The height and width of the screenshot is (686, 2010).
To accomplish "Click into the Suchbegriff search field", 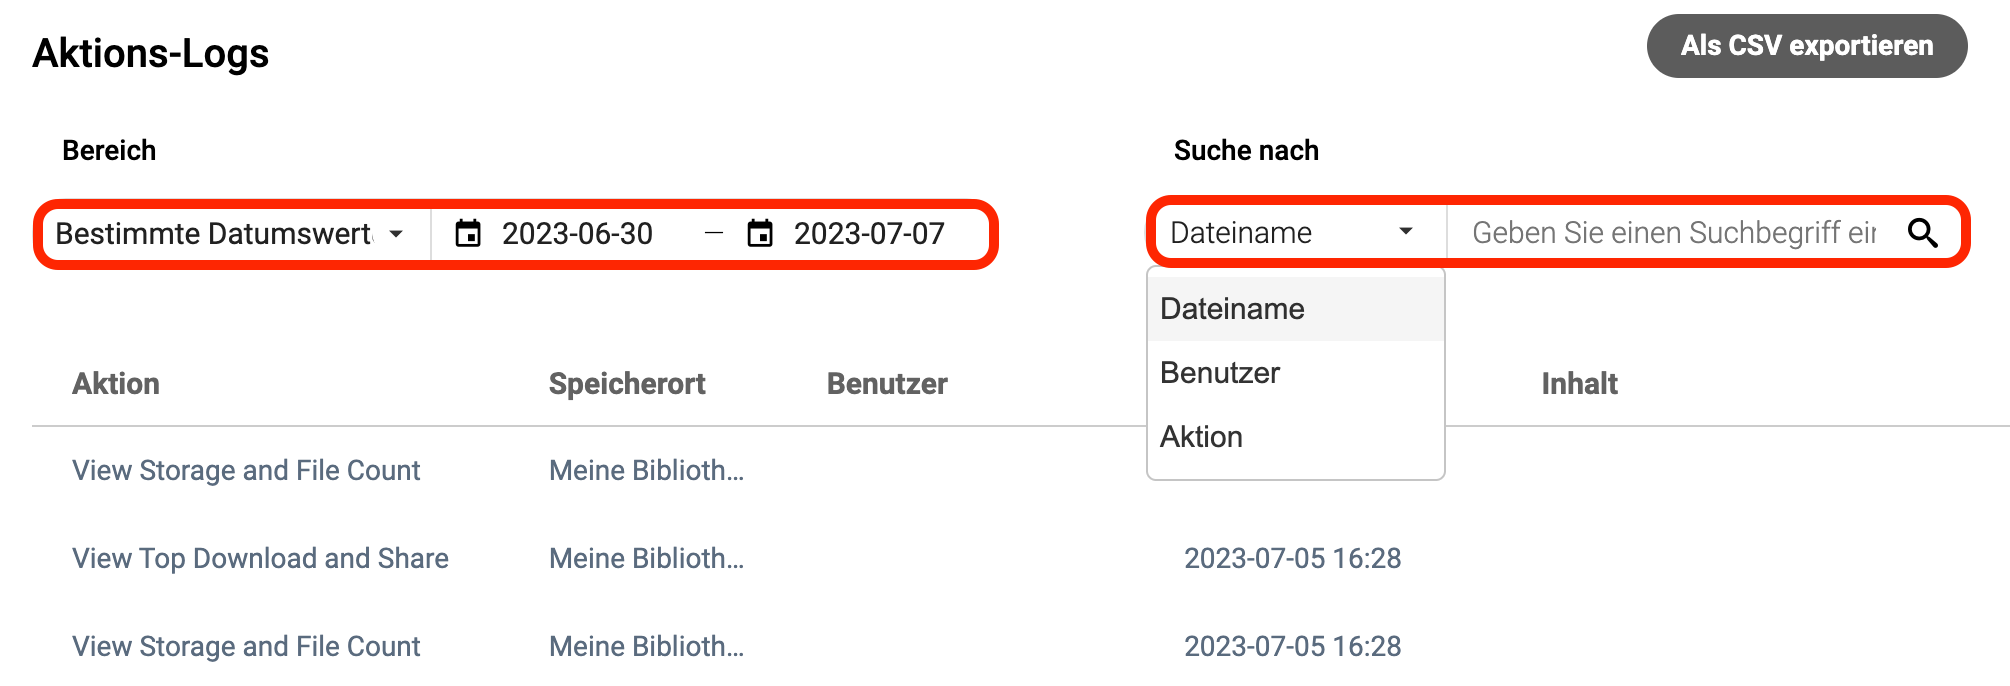I will point(1675,233).
